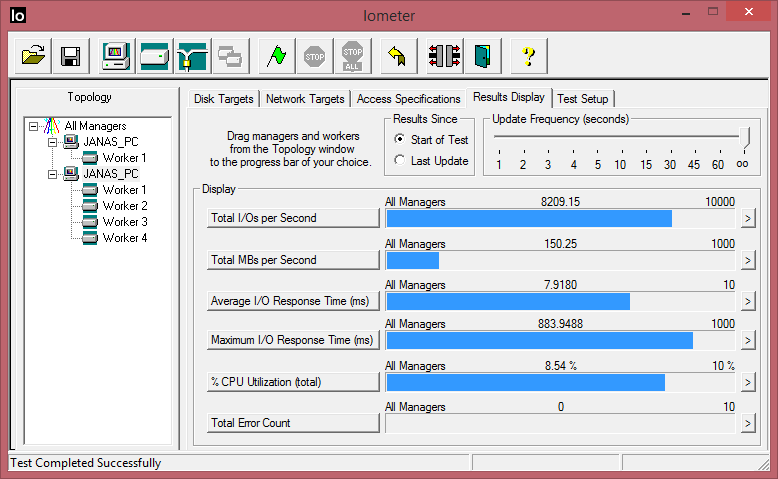This screenshot has width=778, height=479.
Task: Click the Reset Workers arrow icon
Action: point(398,56)
